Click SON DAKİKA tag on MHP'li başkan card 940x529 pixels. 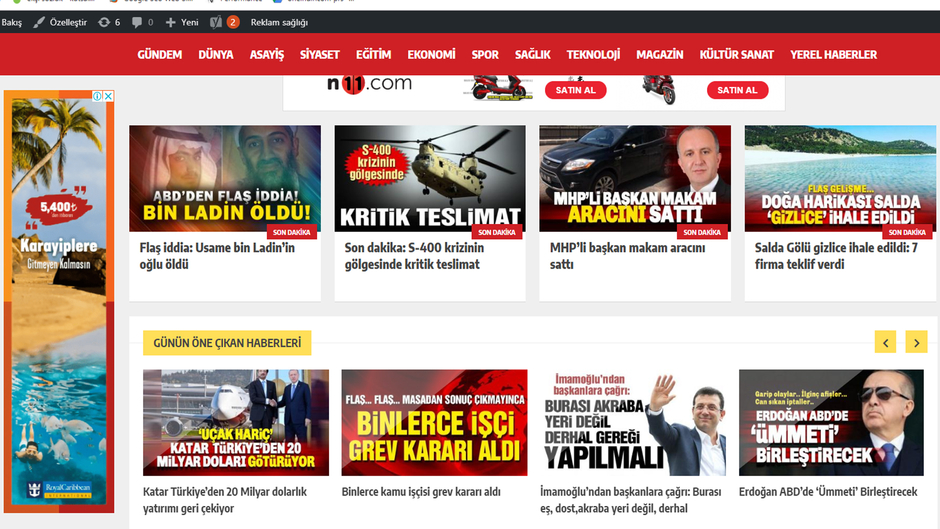pyautogui.click(x=702, y=232)
